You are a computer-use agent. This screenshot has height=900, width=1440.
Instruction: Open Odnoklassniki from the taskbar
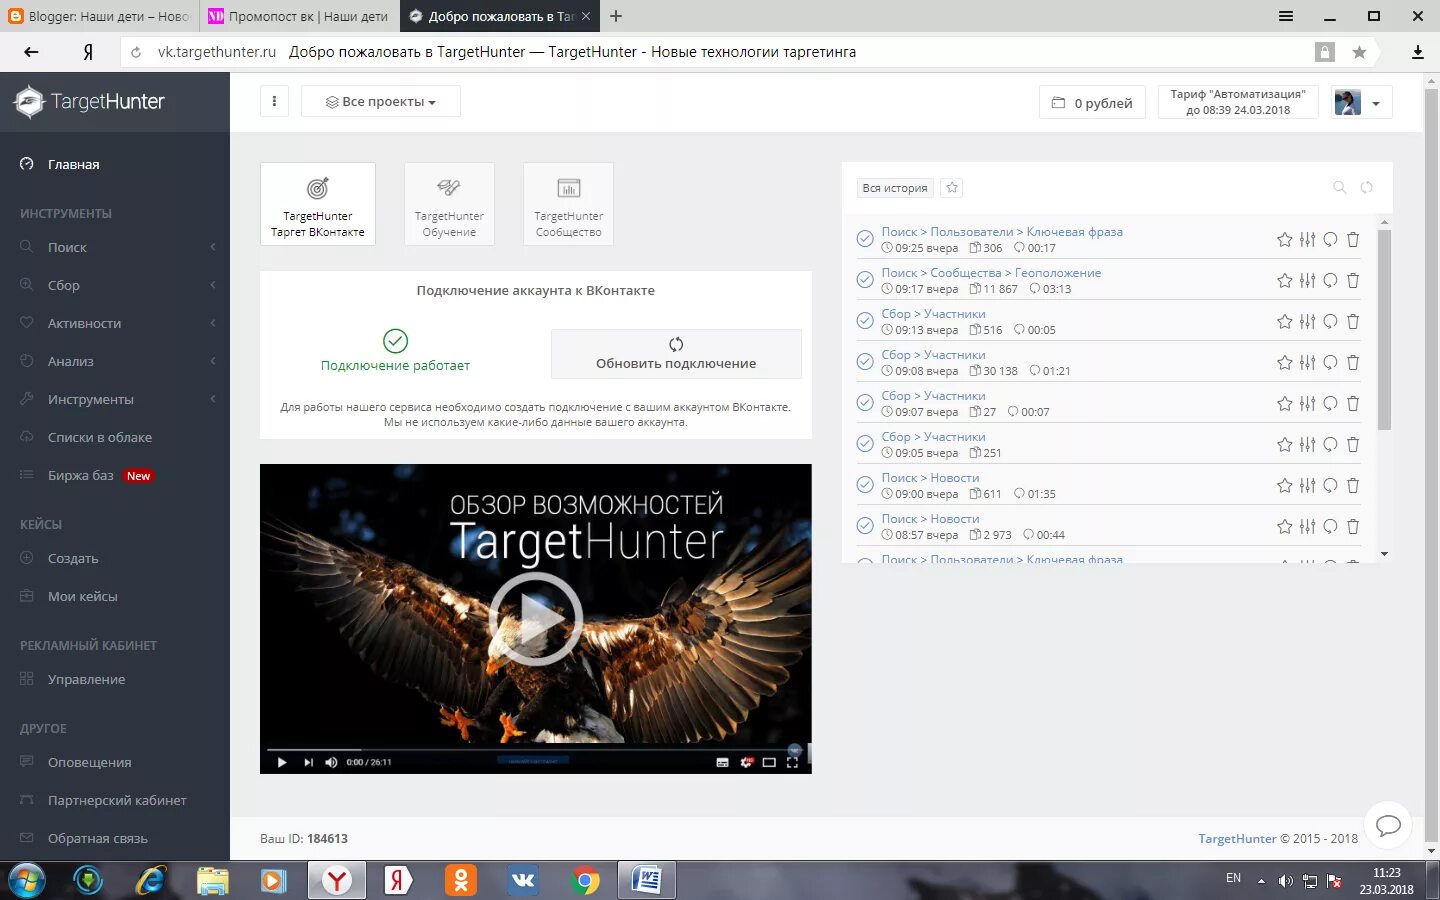[x=461, y=880]
